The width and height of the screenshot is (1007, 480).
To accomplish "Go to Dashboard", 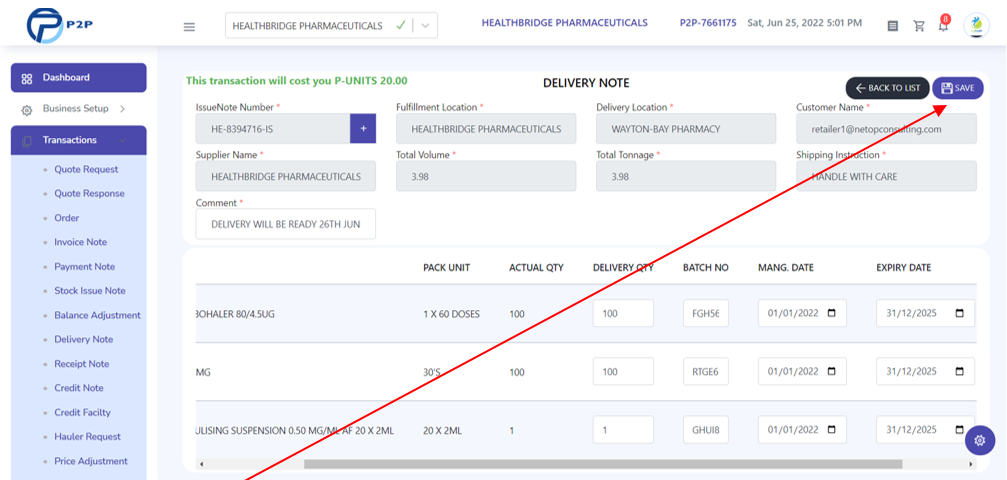I will click(78, 78).
